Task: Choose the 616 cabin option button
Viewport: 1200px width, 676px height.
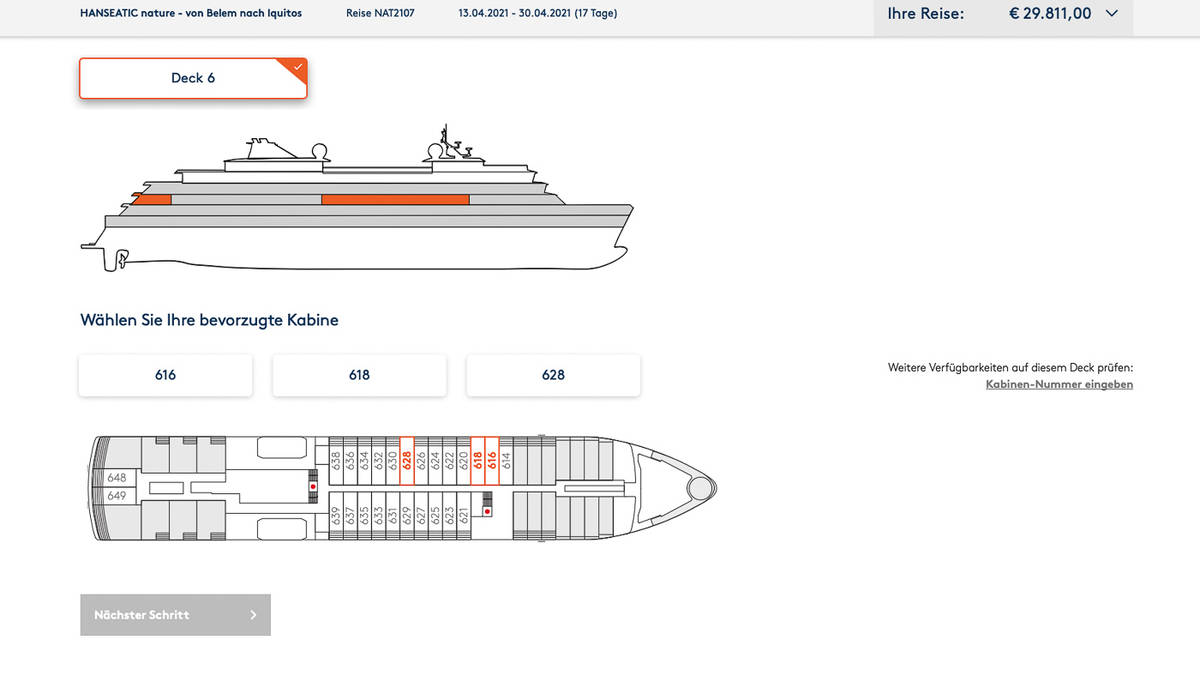Action: [166, 375]
